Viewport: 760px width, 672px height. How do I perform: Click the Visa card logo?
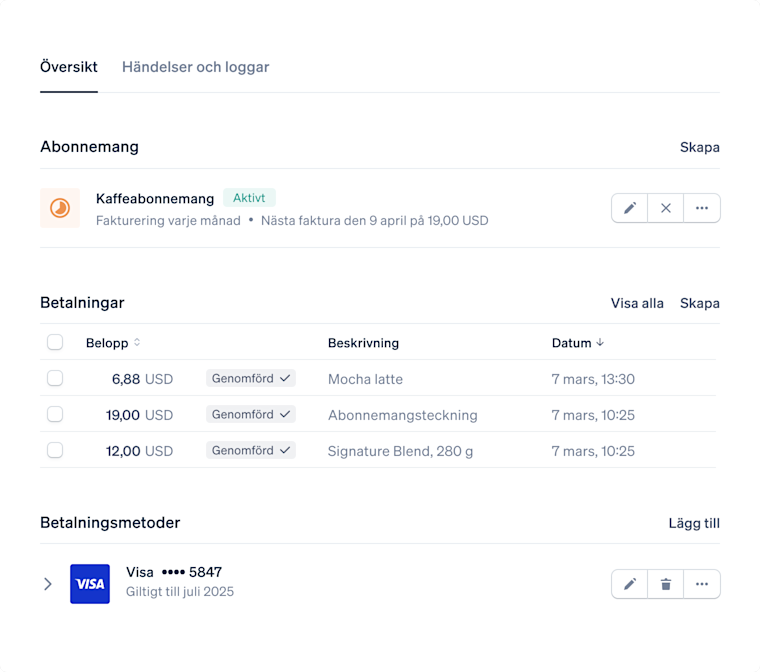(90, 584)
